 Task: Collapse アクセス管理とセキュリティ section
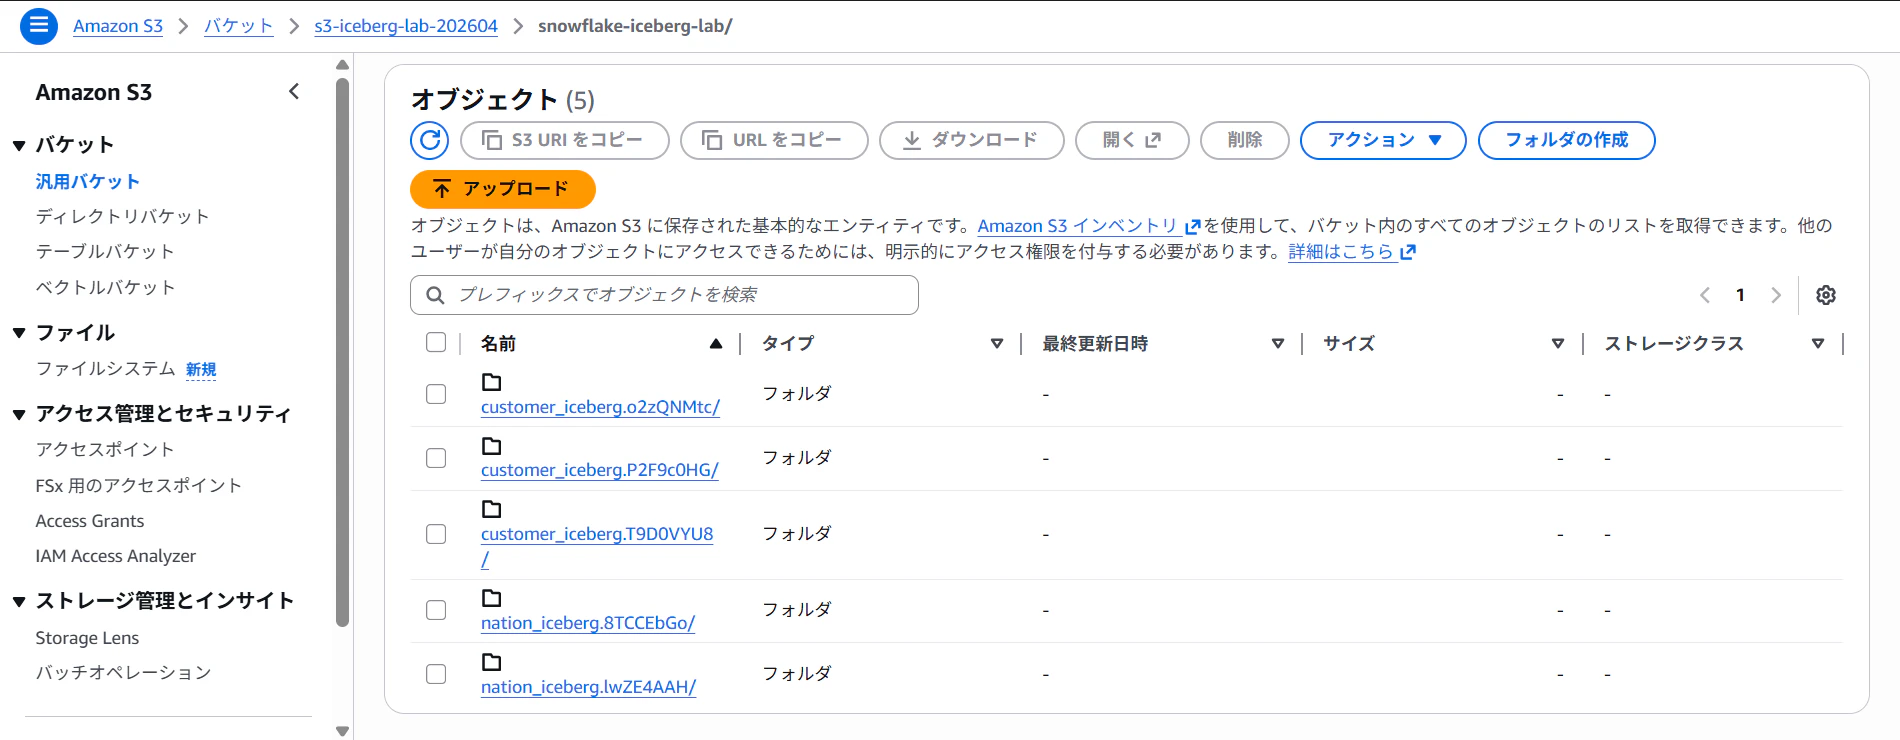point(19,414)
